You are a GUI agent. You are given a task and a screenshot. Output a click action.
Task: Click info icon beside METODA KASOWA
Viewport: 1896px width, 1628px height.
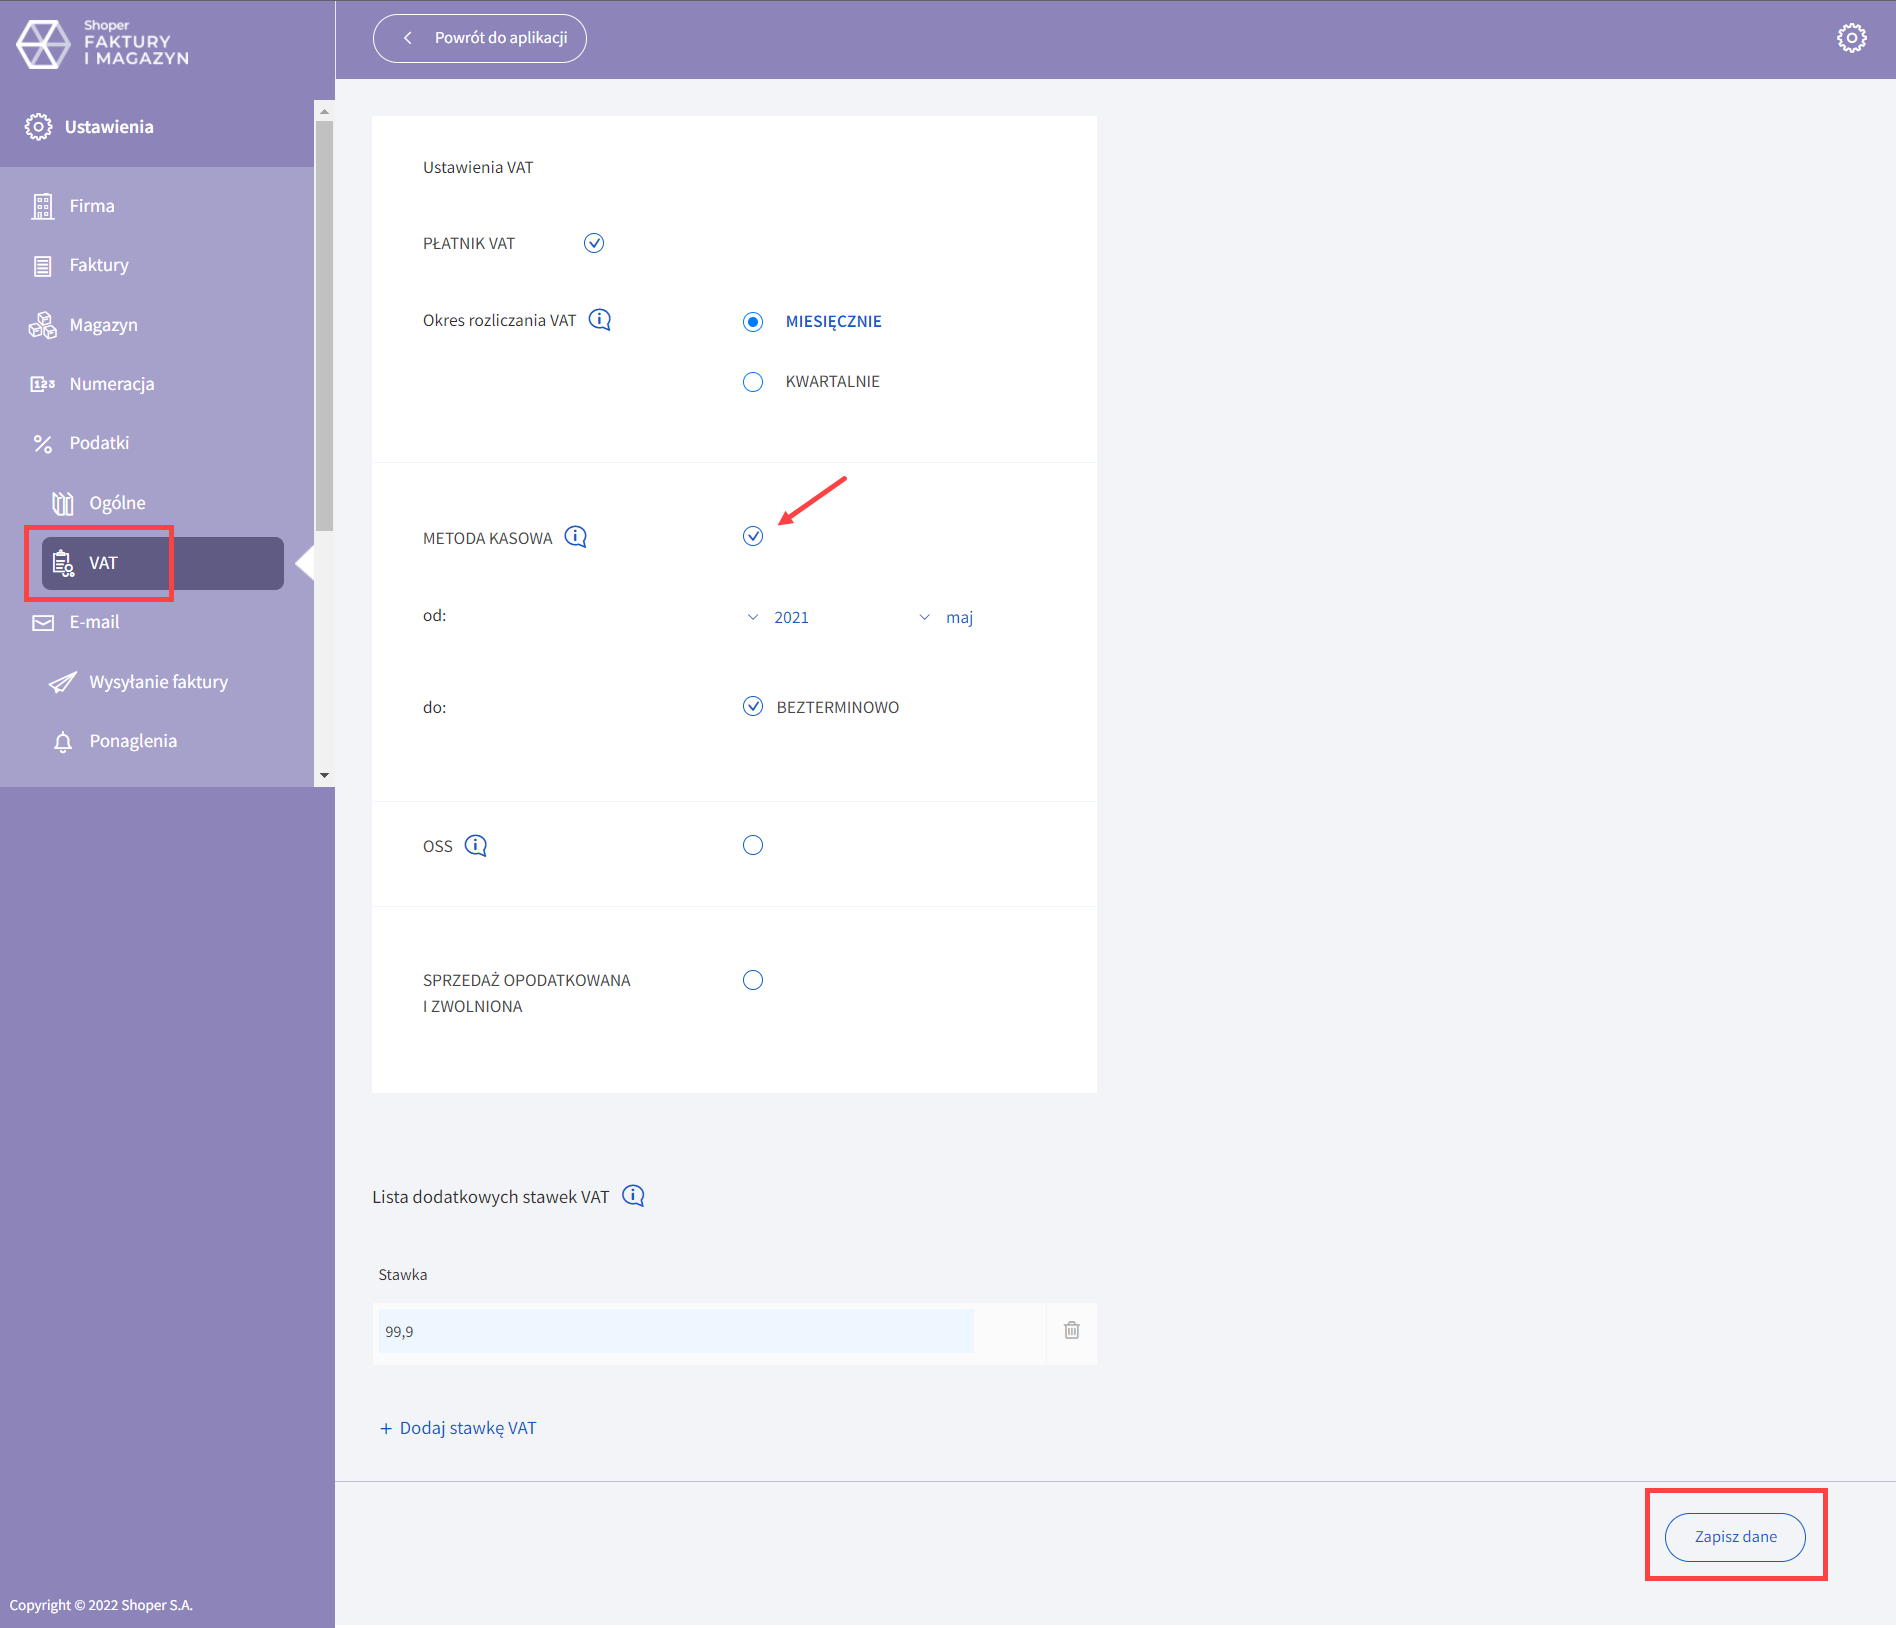pyautogui.click(x=576, y=537)
